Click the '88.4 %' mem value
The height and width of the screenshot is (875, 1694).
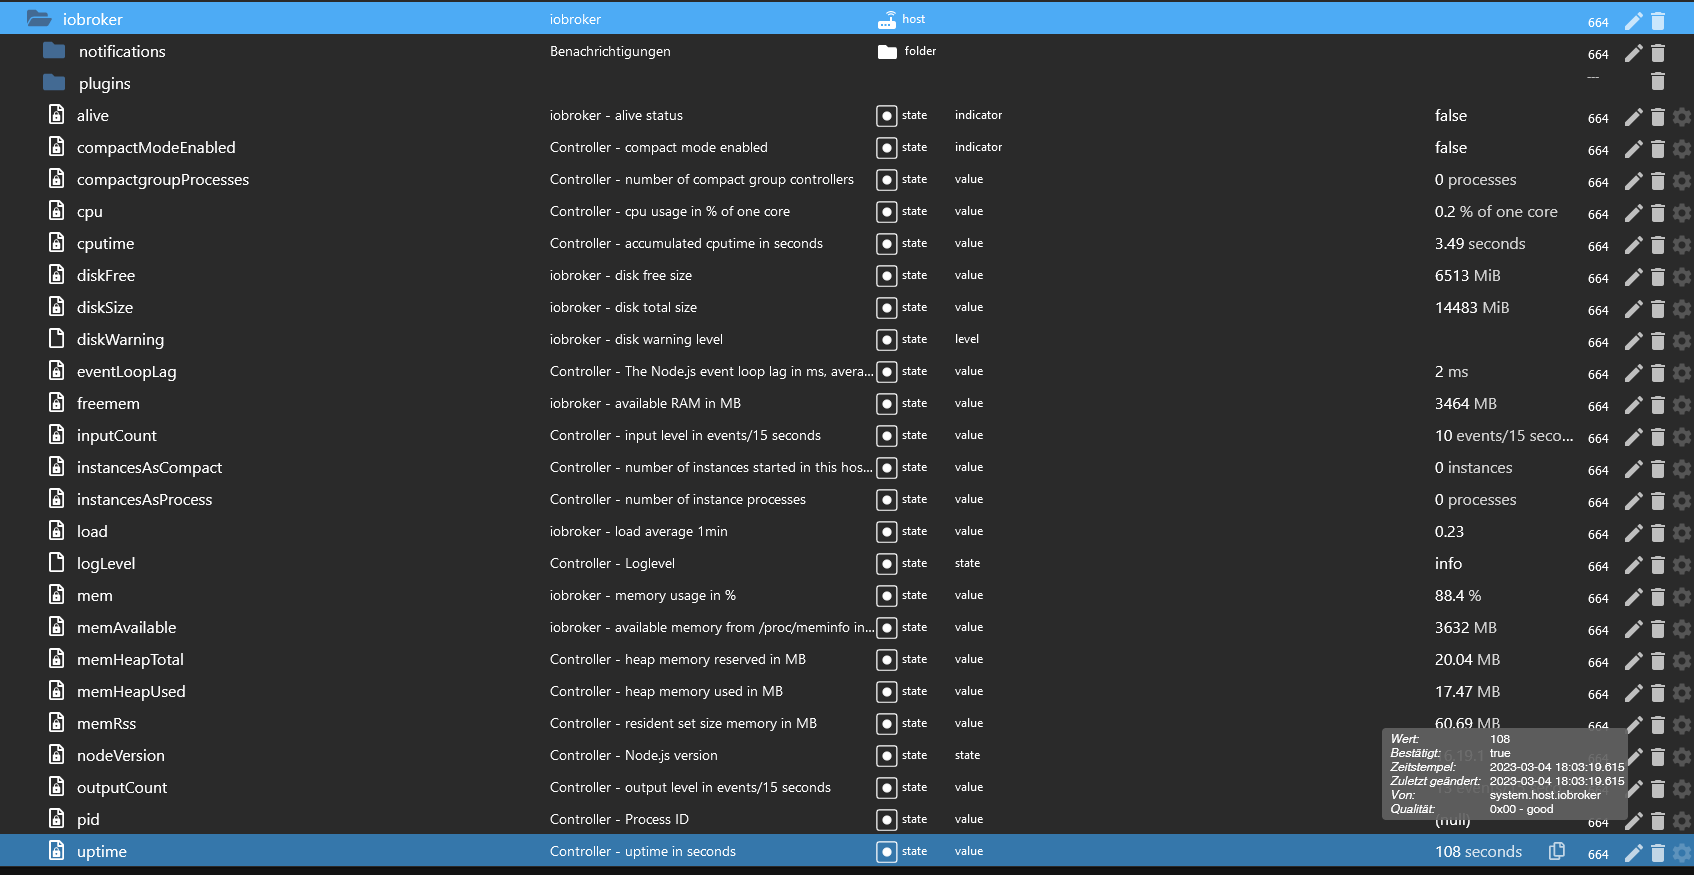coord(1458,595)
